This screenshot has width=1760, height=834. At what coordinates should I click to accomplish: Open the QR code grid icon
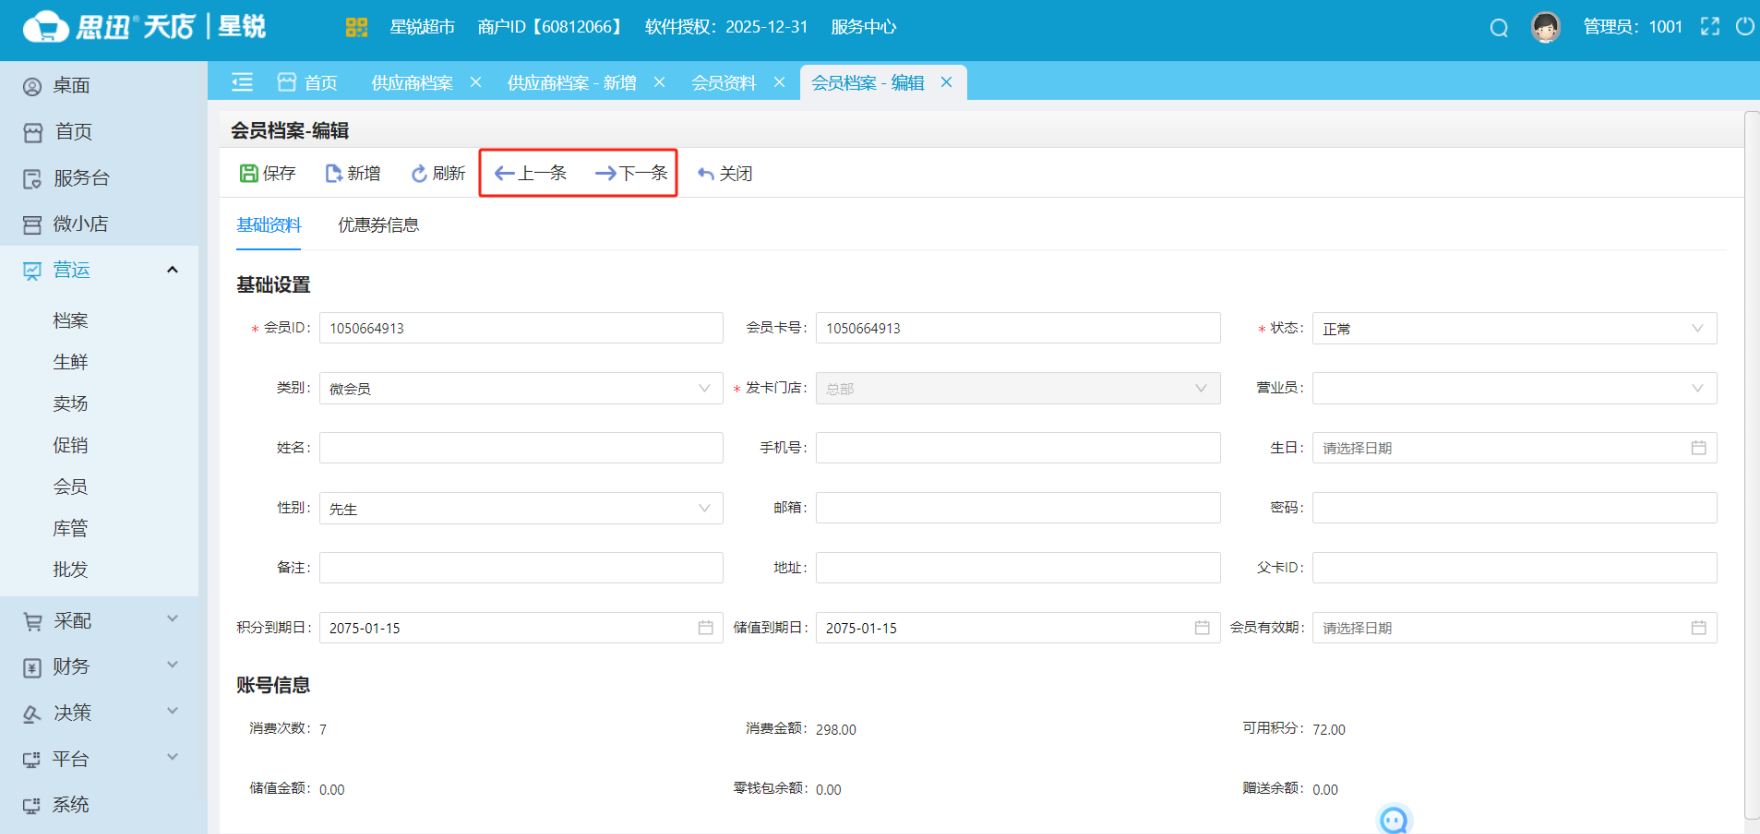click(x=356, y=27)
